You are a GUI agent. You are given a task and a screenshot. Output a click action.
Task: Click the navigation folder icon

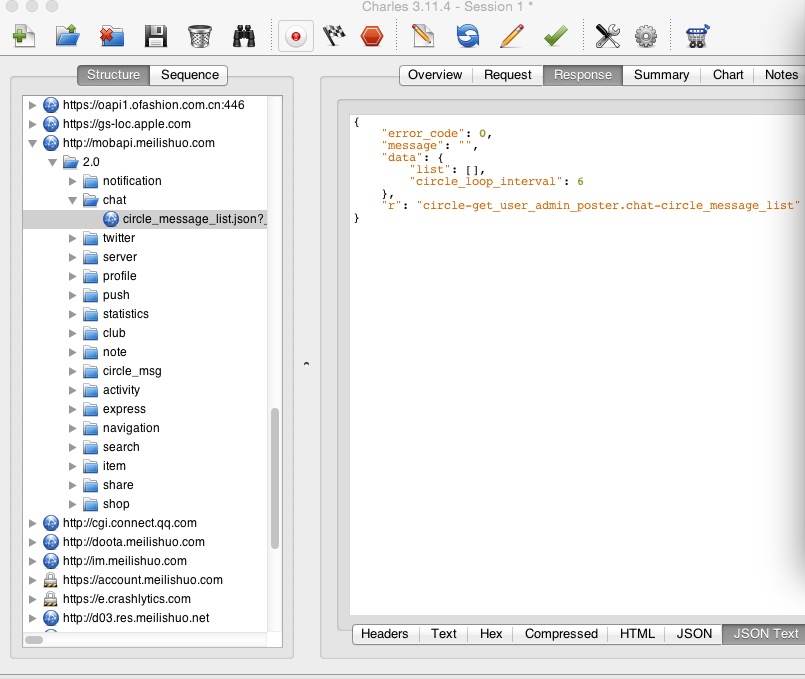[90, 428]
